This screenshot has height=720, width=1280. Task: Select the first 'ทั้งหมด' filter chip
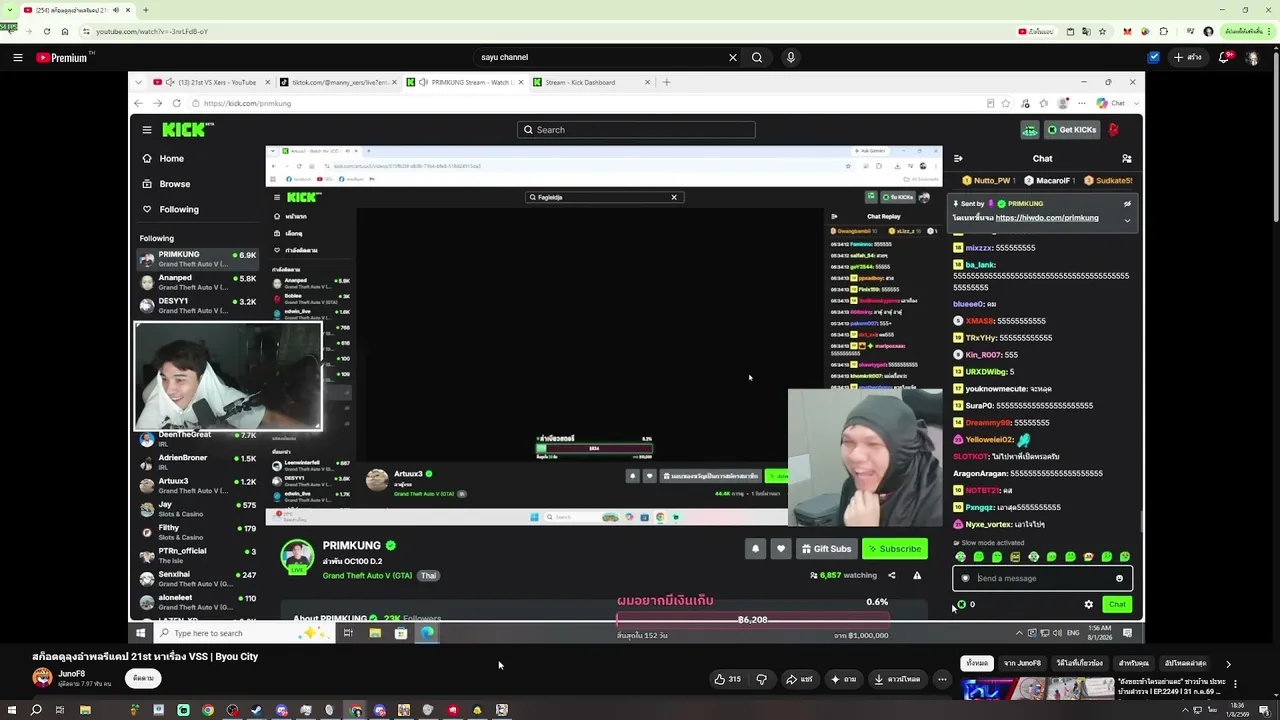pyautogui.click(x=977, y=663)
